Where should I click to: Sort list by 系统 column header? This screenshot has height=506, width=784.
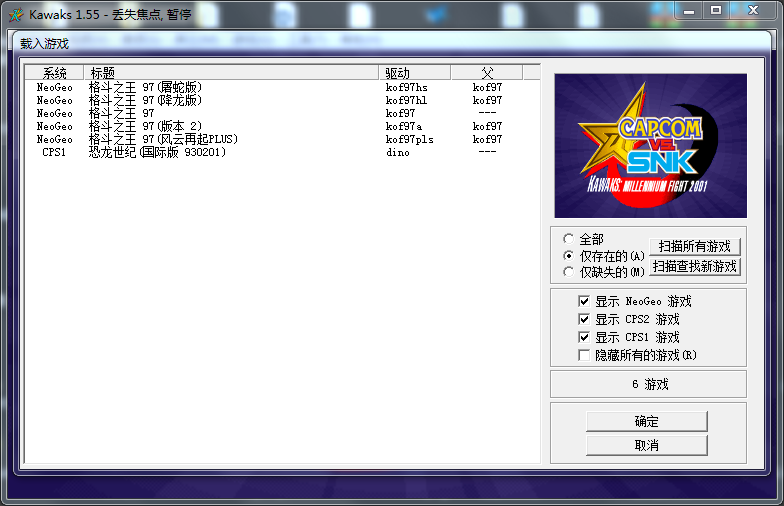54,73
